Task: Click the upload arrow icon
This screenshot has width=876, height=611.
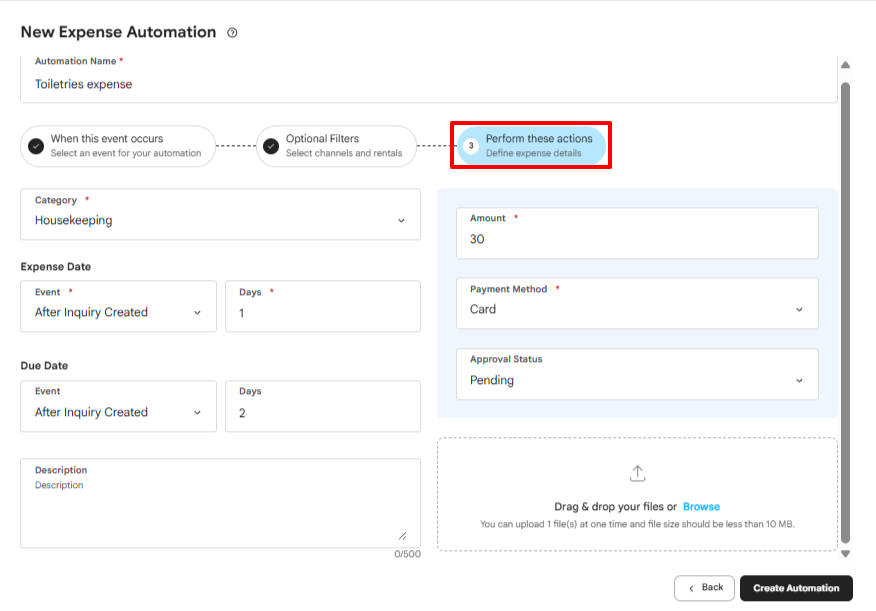Action: pos(637,474)
